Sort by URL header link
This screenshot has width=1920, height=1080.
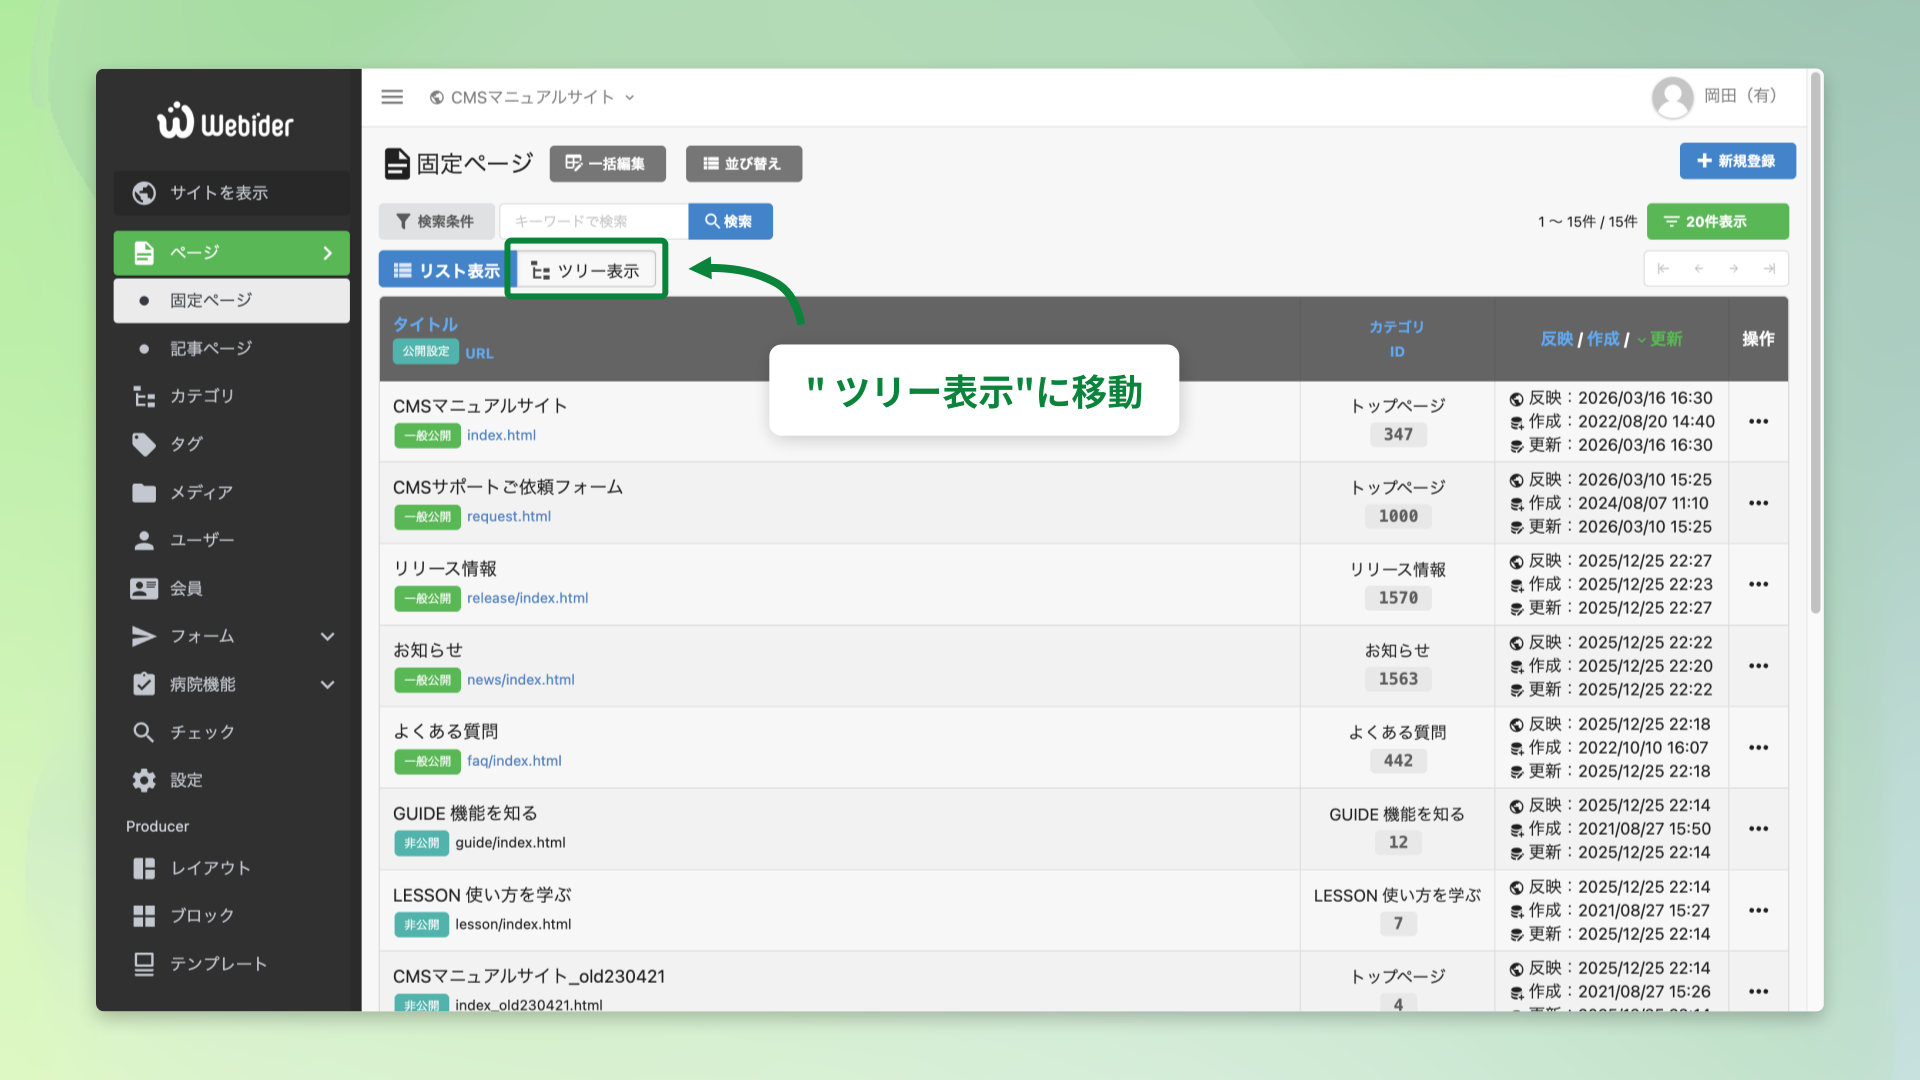click(x=479, y=353)
